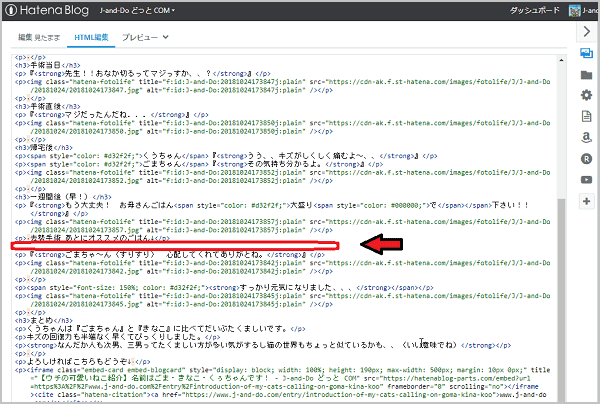The image size is (600, 404).
Task: Expand the プレビュー dropdown chevron
Action: click(165, 37)
